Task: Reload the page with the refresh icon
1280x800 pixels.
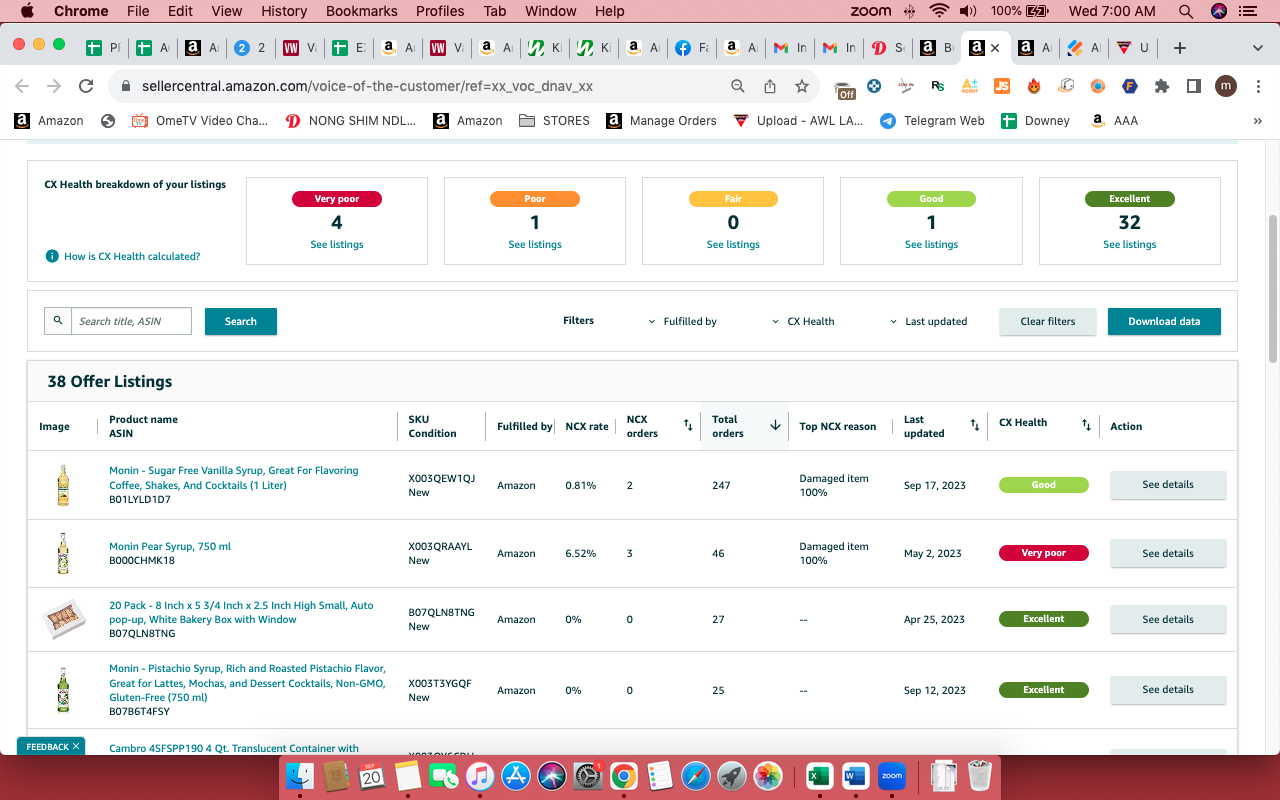Action: click(x=86, y=86)
